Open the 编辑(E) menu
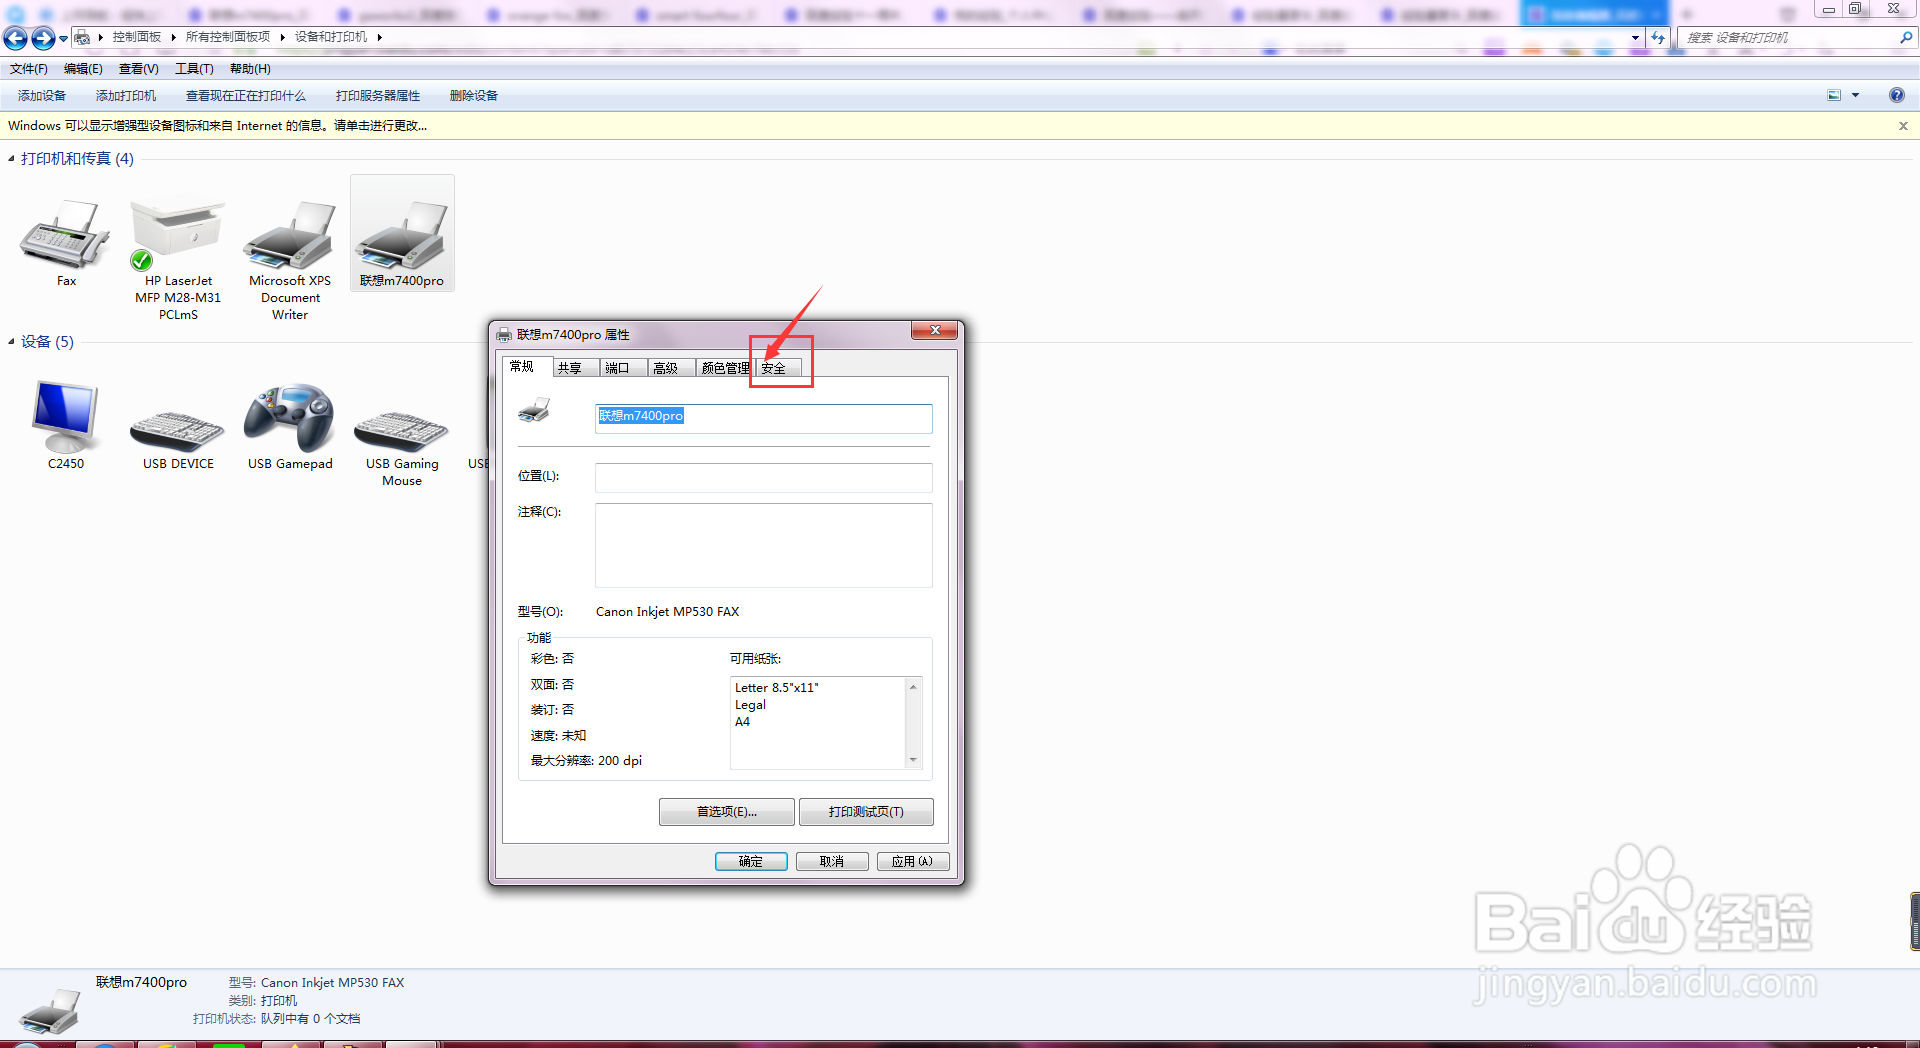The height and width of the screenshot is (1048, 1920). point(83,69)
